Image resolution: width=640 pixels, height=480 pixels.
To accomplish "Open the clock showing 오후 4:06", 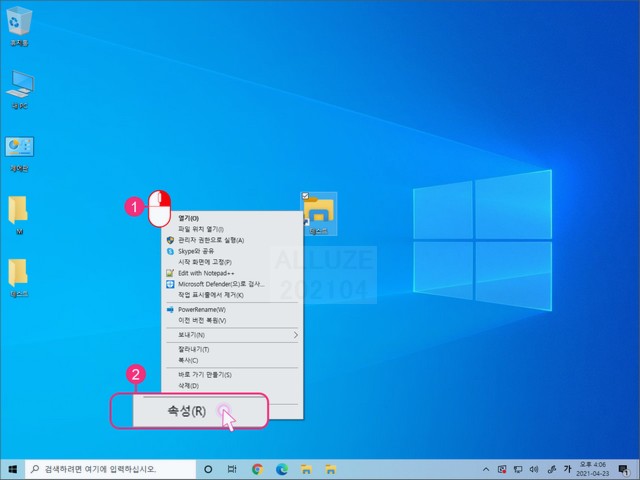I will click(x=593, y=469).
